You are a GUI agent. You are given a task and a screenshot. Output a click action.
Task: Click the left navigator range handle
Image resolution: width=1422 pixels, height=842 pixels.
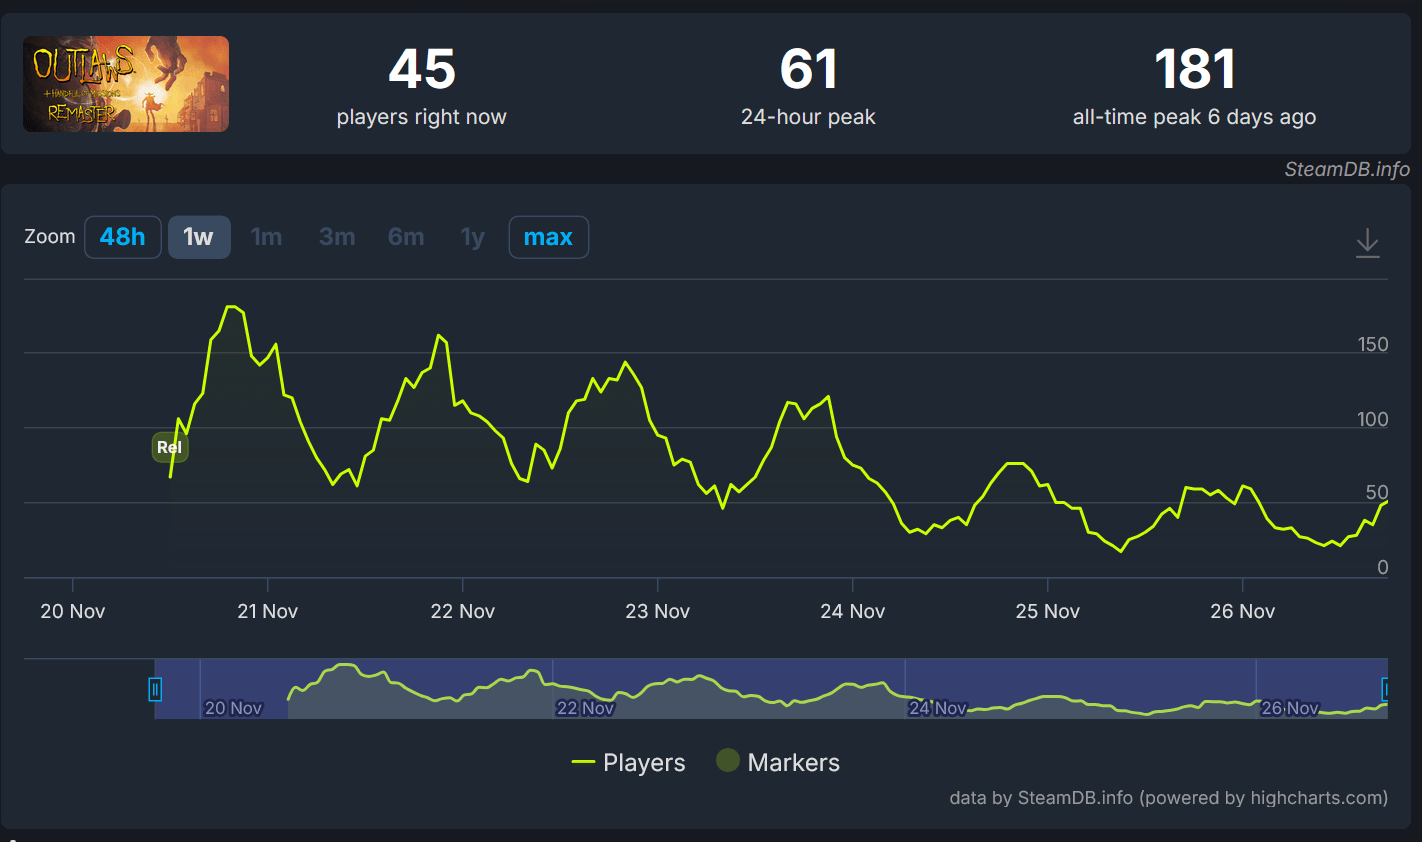click(x=155, y=689)
